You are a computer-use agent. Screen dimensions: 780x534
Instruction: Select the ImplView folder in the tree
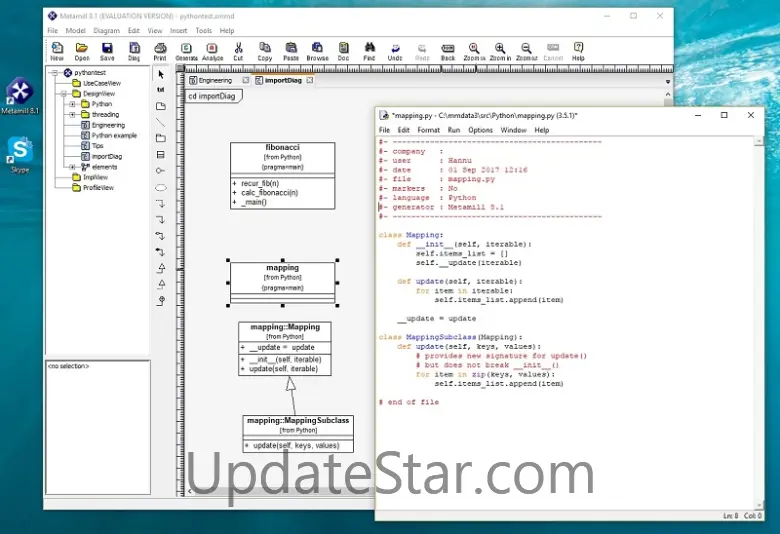(95, 177)
